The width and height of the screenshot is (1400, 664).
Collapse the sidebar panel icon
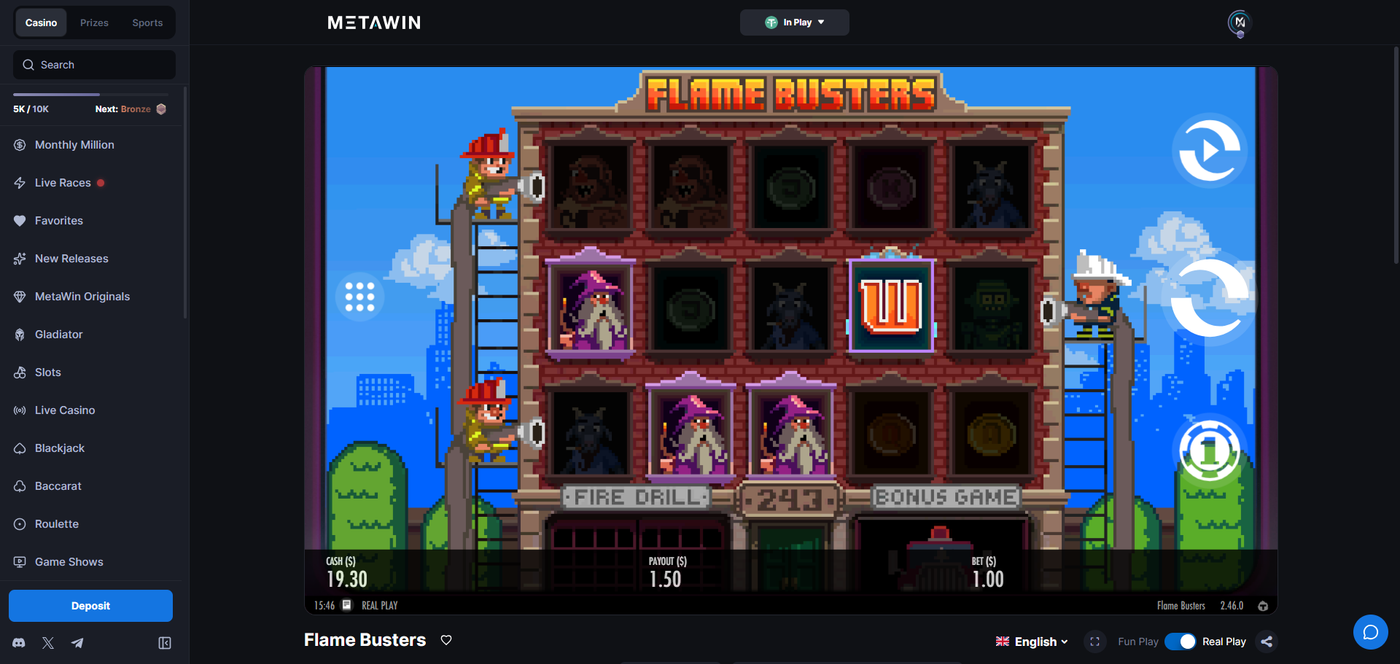click(x=165, y=643)
